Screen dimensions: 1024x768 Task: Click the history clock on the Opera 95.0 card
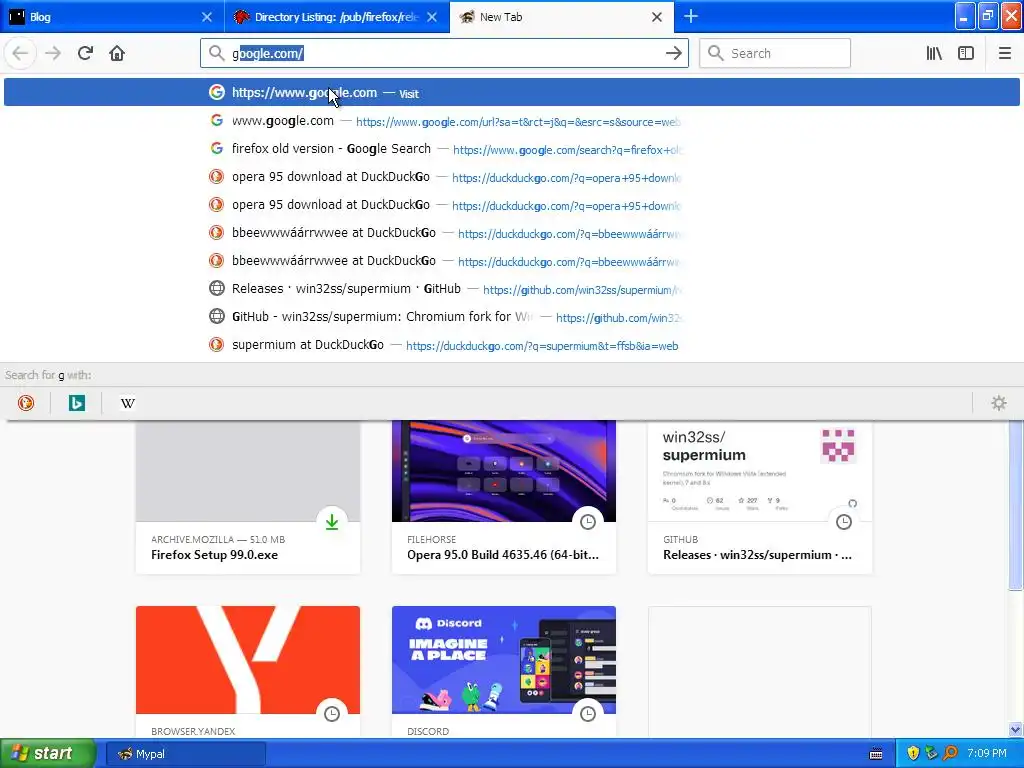click(x=588, y=522)
